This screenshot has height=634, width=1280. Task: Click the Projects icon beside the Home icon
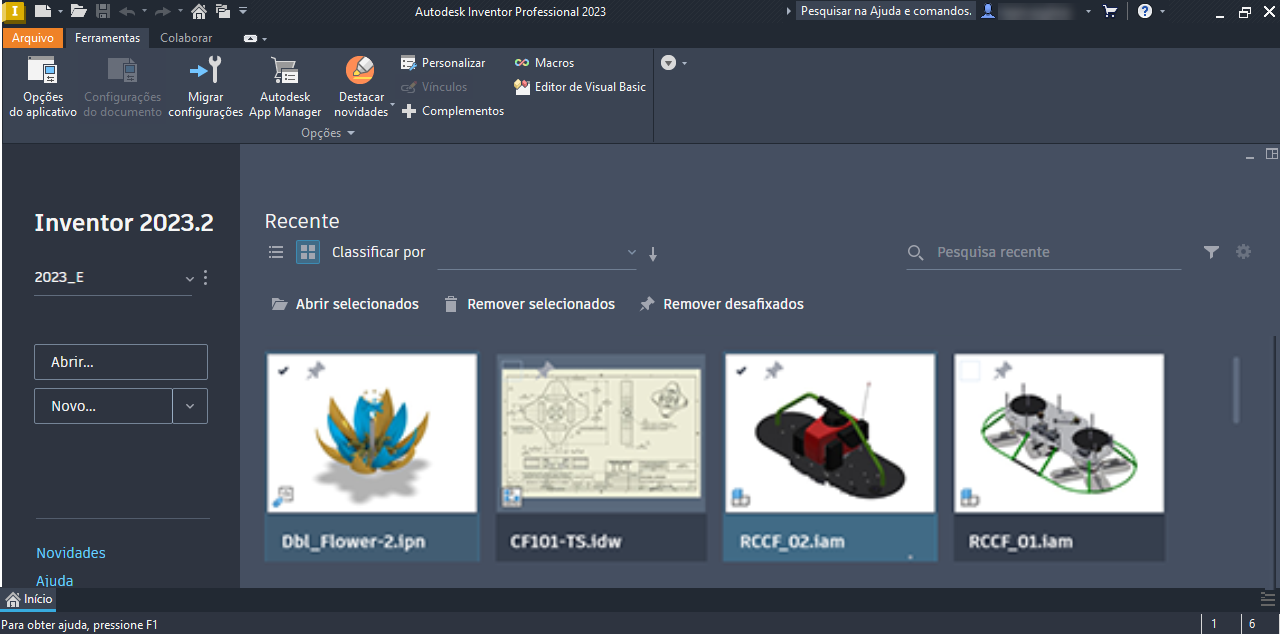(222, 12)
